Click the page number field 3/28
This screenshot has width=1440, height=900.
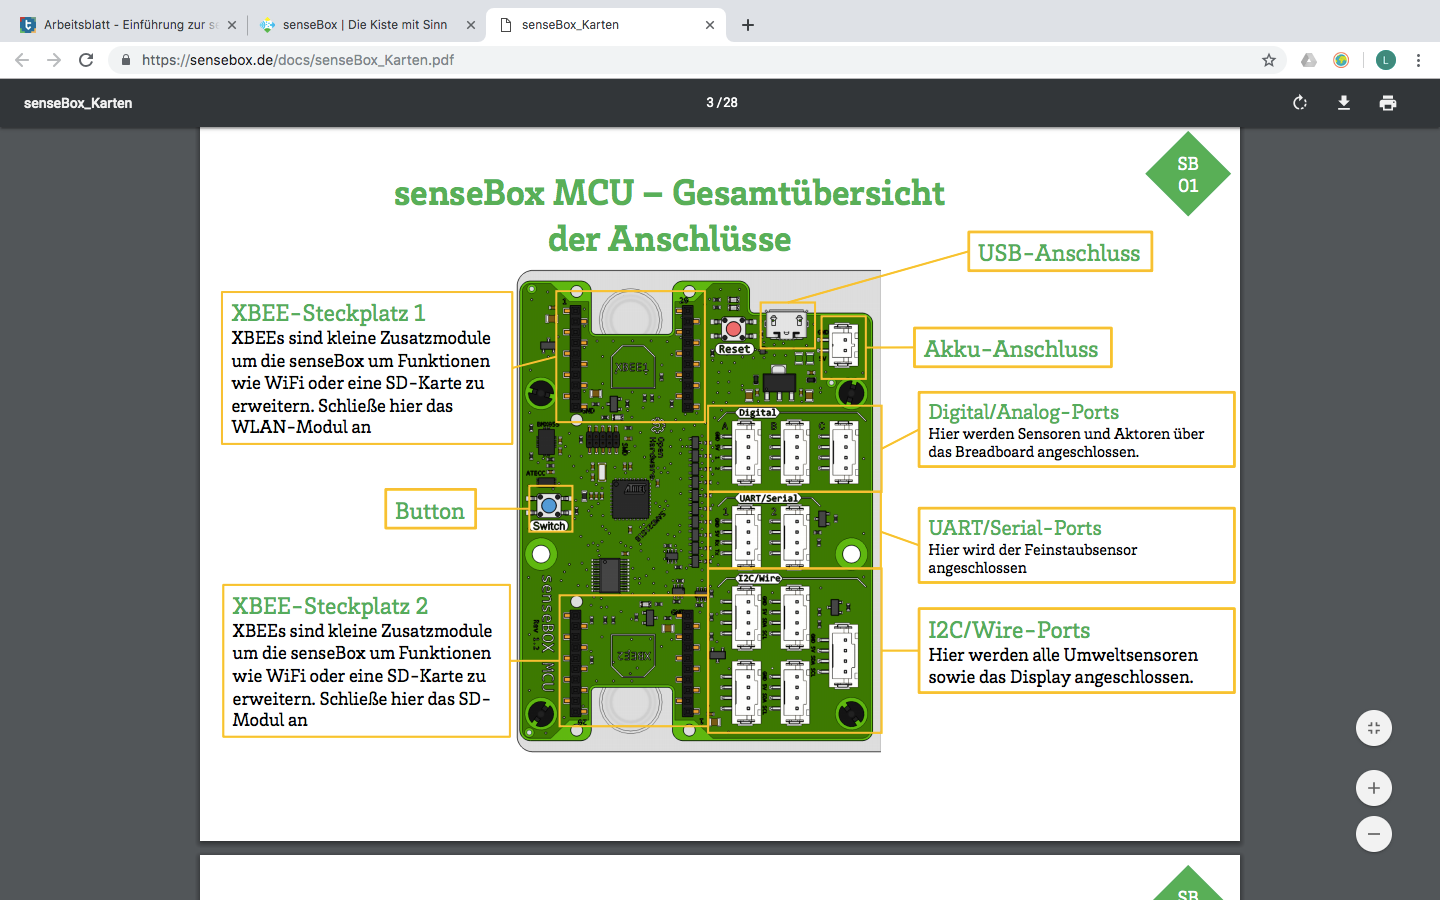(722, 103)
